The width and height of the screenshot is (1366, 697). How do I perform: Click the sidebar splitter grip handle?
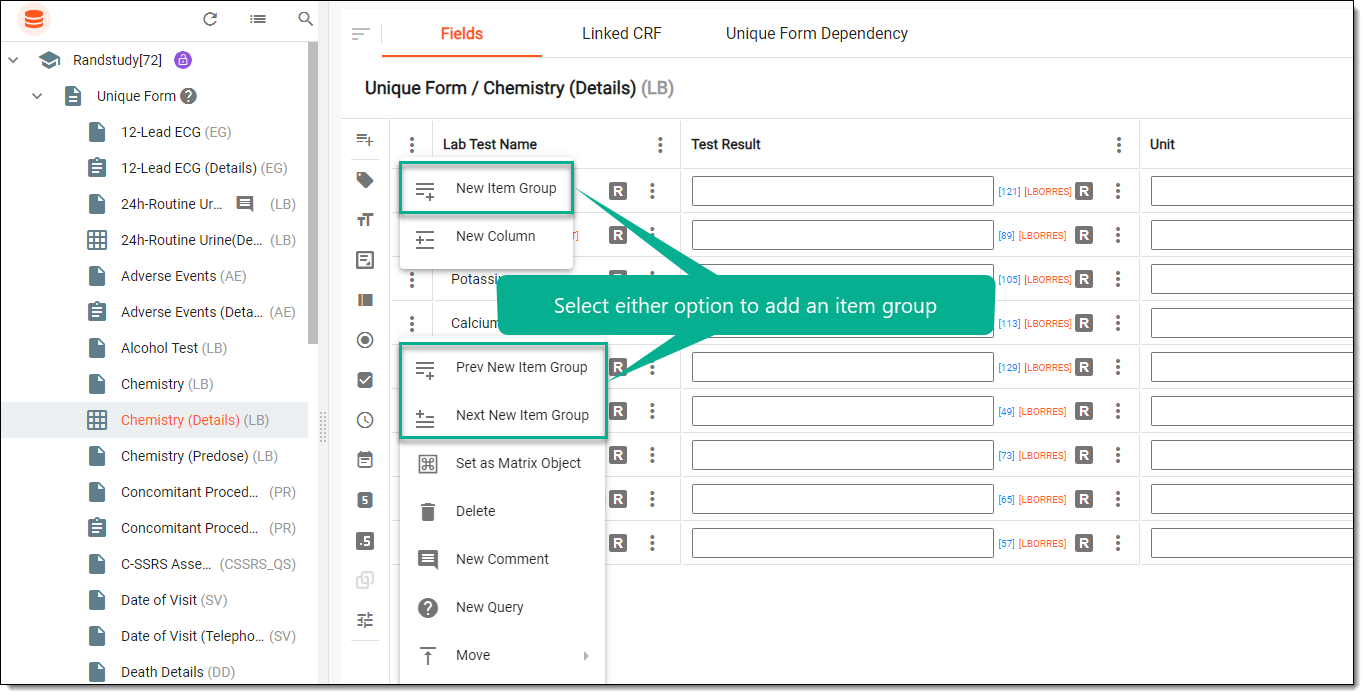(x=323, y=427)
